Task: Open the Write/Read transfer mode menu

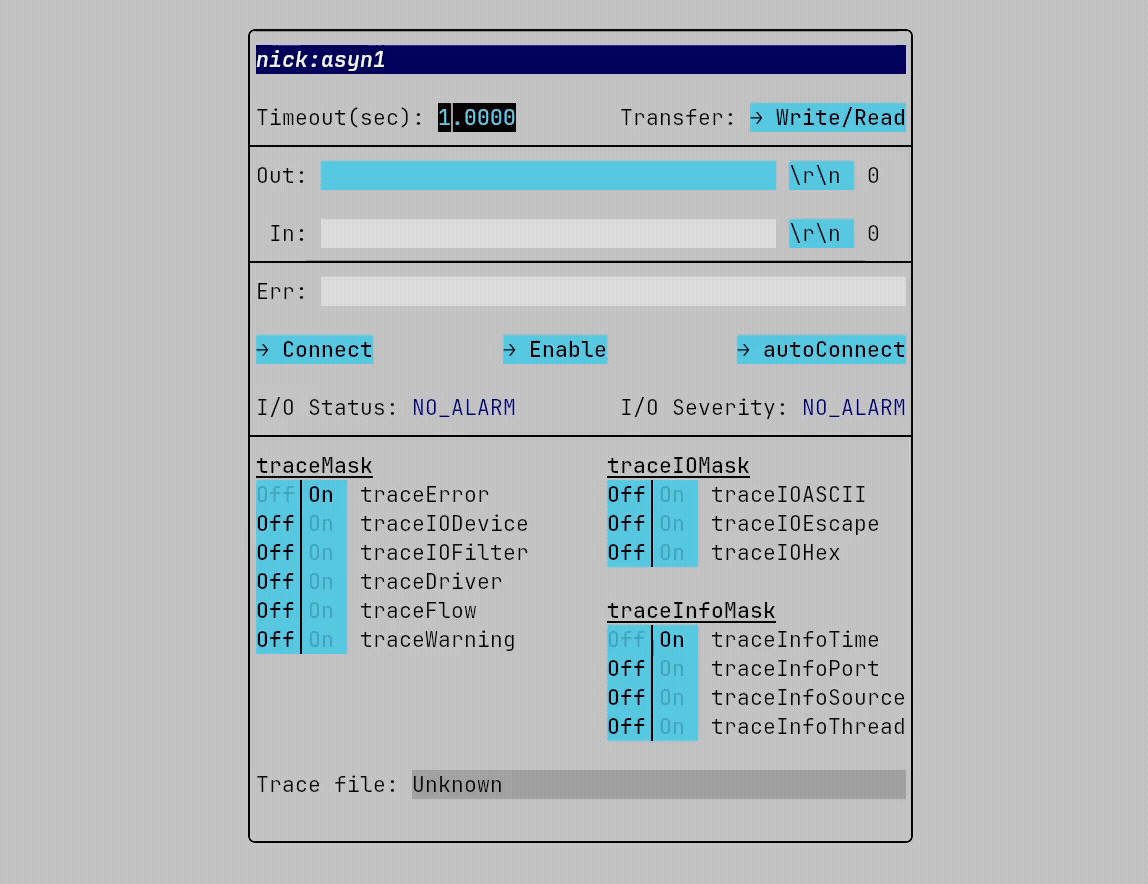Action: (x=827, y=118)
